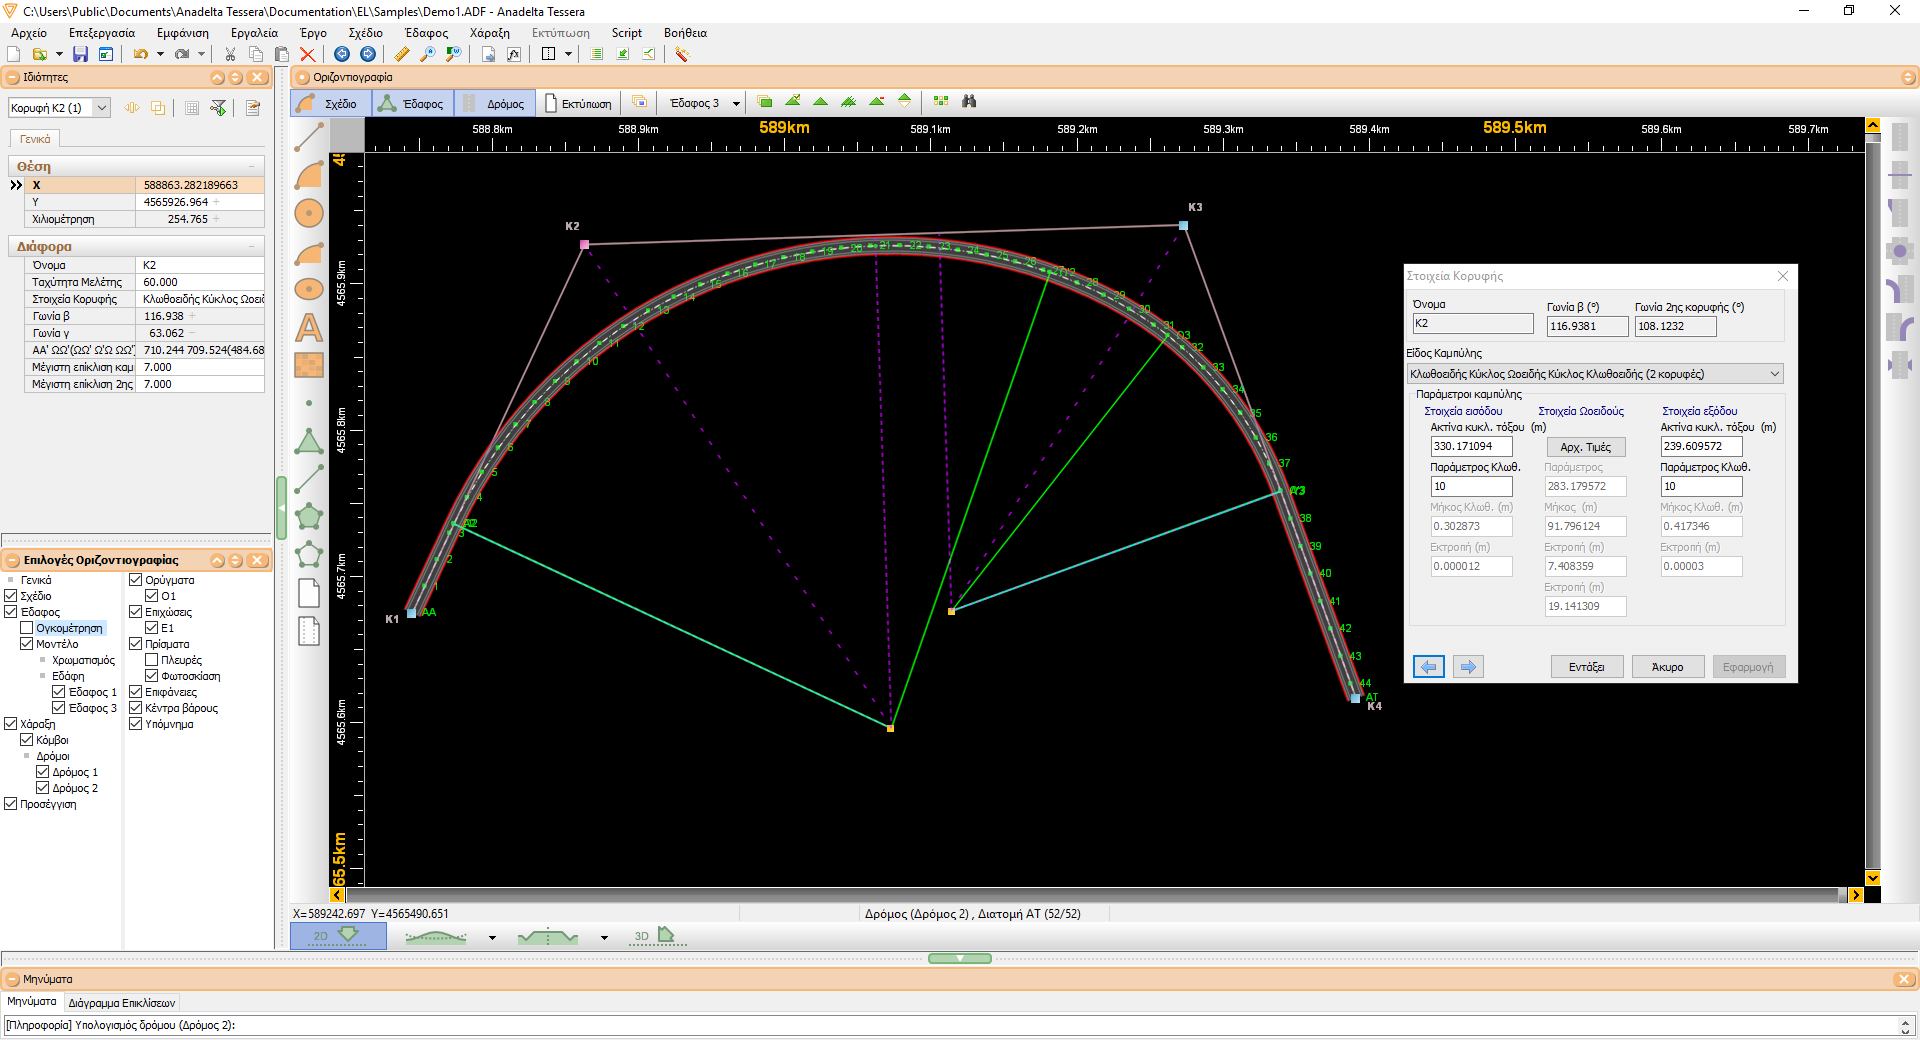Click the red X delete icon
Viewport: 1920px width, 1040px height.
point(308,54)
